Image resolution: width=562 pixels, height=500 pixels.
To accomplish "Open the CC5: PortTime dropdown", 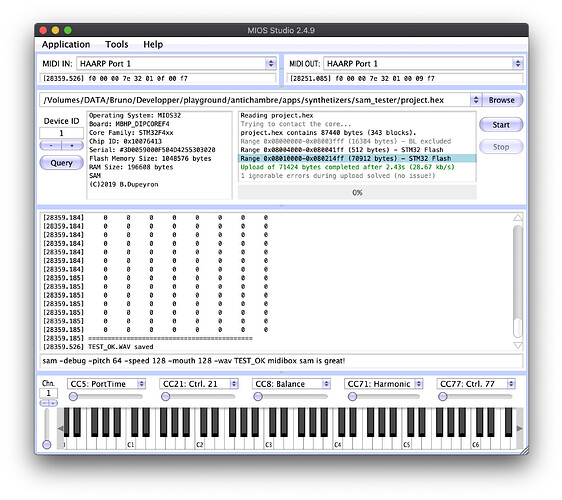I will pyautogui.click(x=142, y=384).
